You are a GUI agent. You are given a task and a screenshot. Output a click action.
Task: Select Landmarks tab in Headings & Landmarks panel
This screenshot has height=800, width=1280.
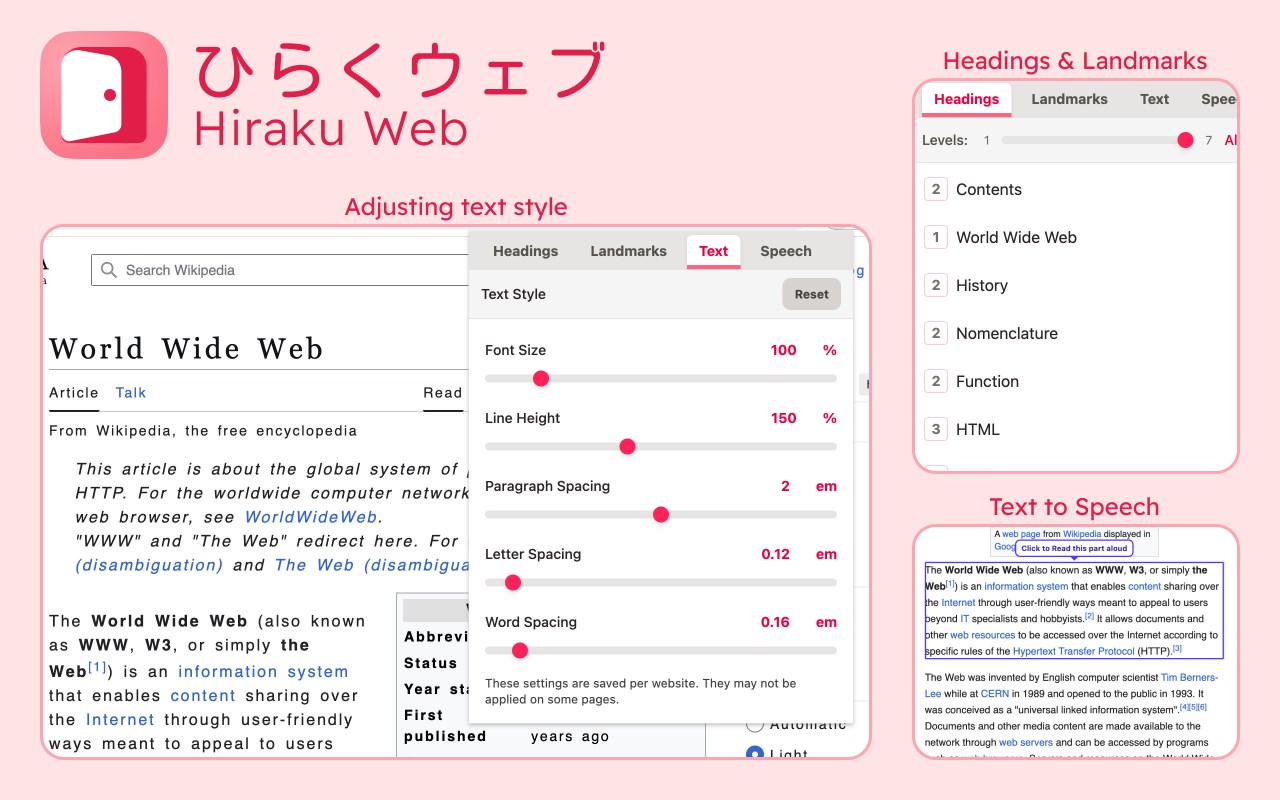tap(1069, 99)
